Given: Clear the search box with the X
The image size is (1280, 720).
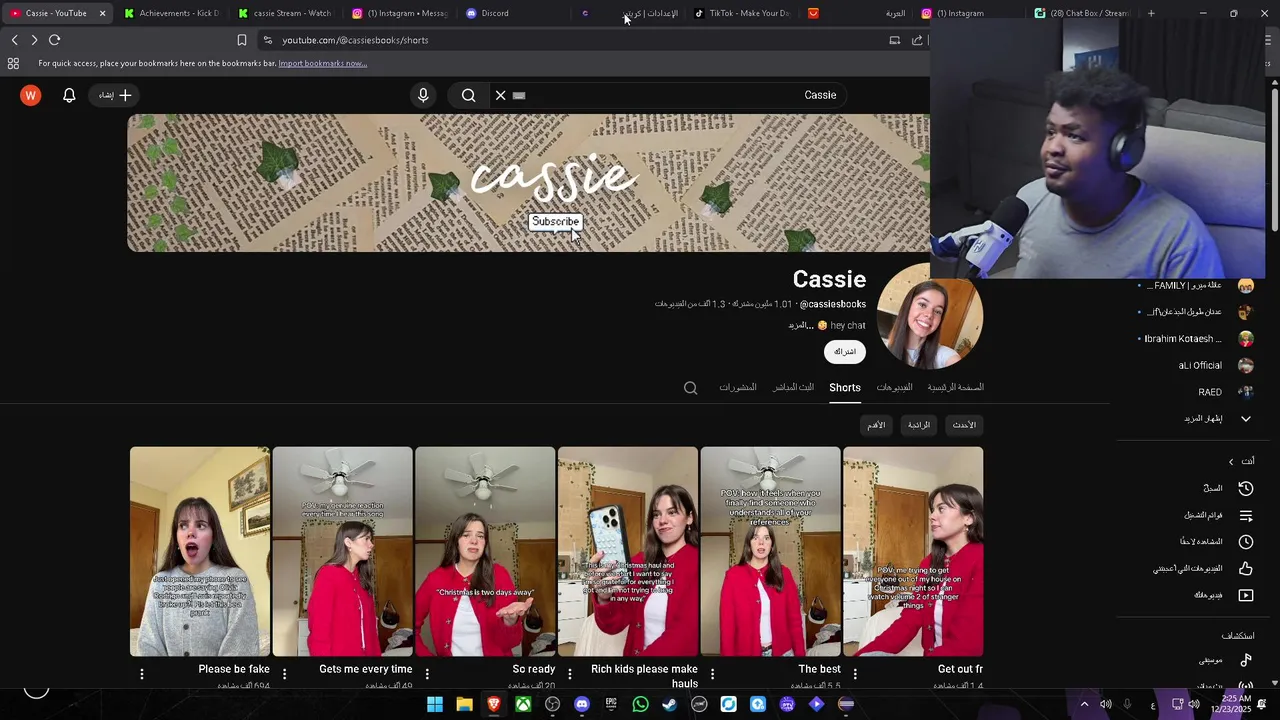Looking at the screenshot, I should click(x=501, y=95).
